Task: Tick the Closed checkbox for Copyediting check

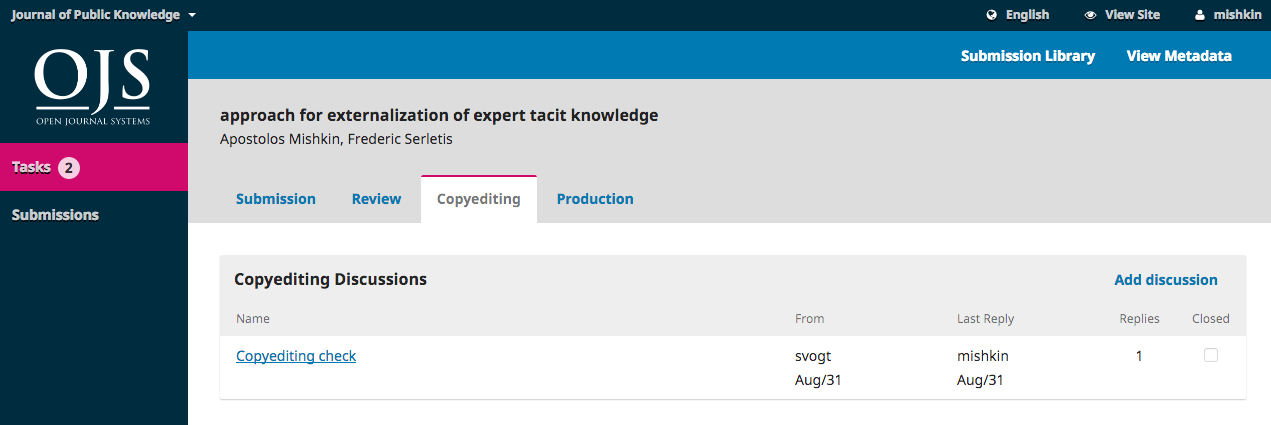Action: pyautogui.click(x=1211, y=355)
